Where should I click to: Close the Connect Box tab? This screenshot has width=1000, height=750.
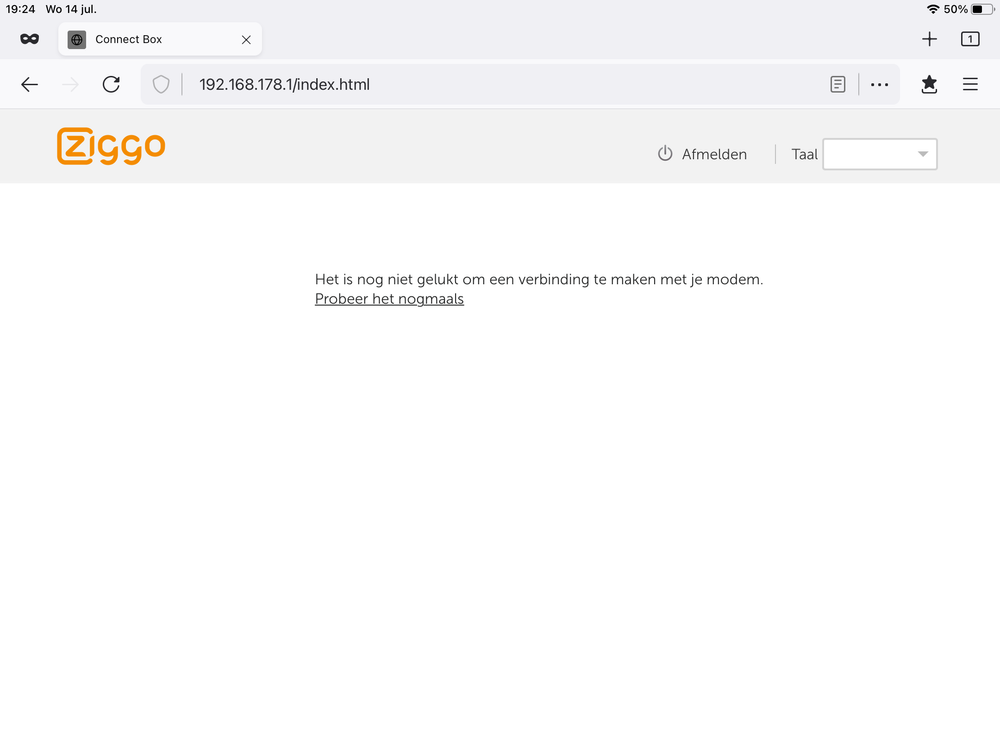(246, 40)
